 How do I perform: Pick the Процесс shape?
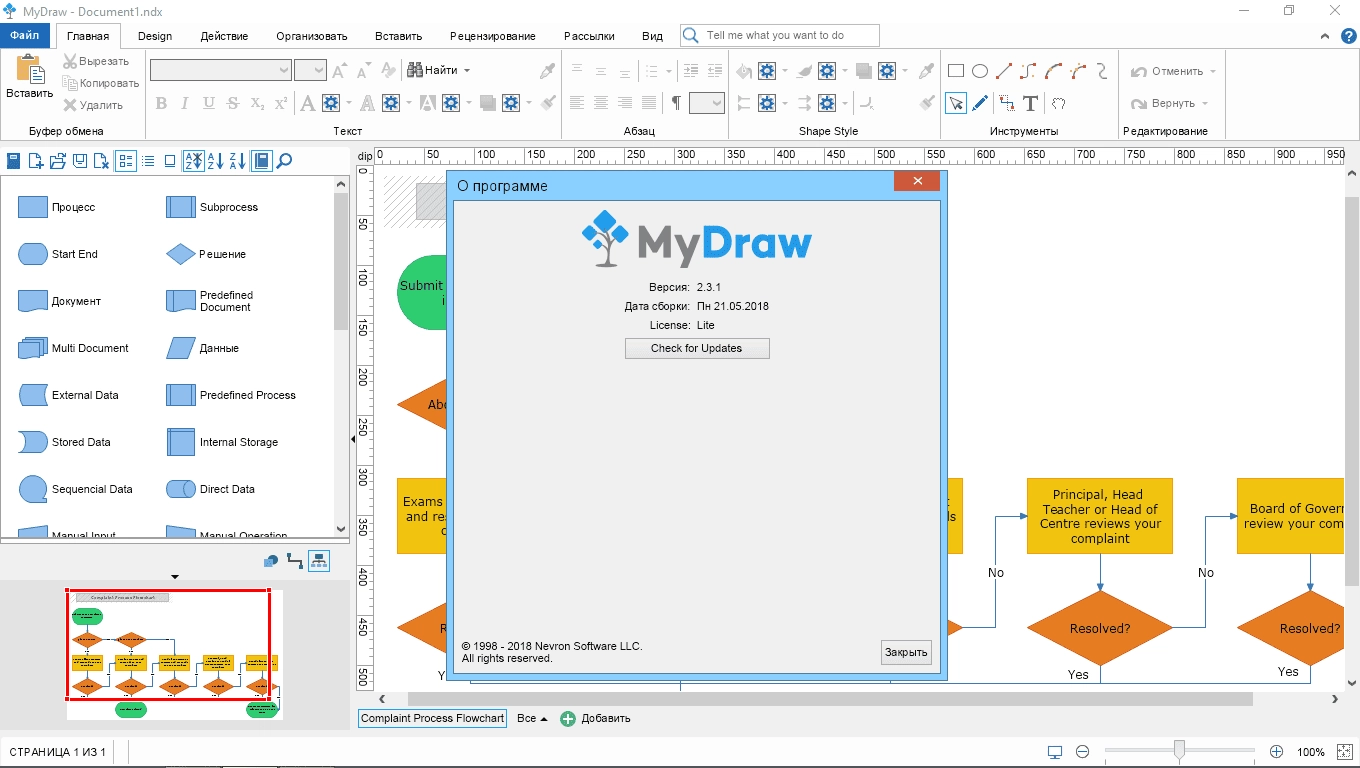58,207
